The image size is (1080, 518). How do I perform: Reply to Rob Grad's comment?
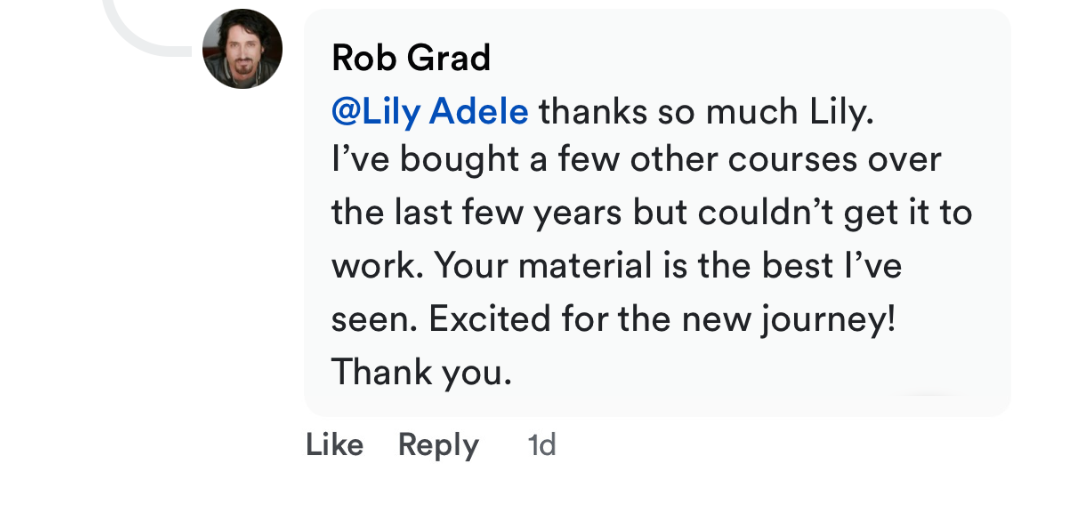(x=438, y=445)
